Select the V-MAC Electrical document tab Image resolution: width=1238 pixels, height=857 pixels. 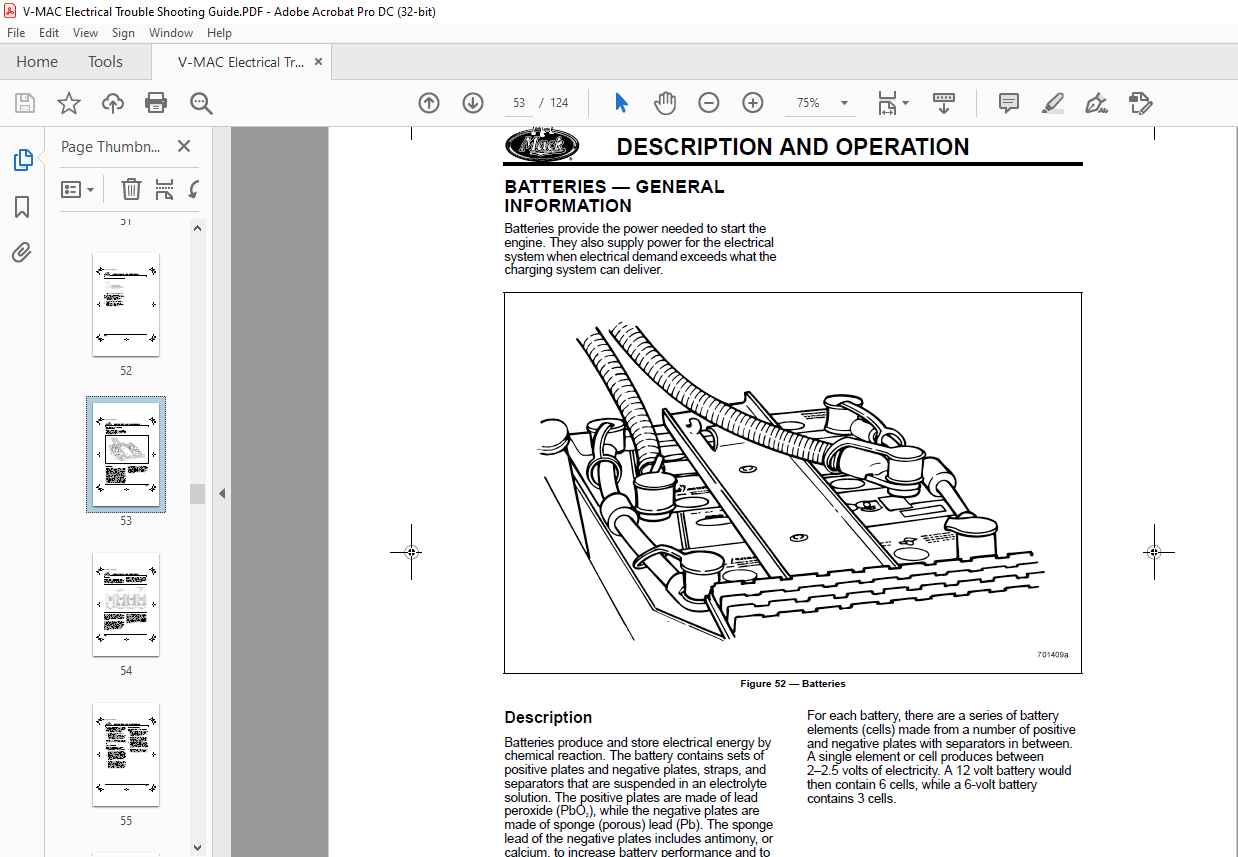[242, 62]
